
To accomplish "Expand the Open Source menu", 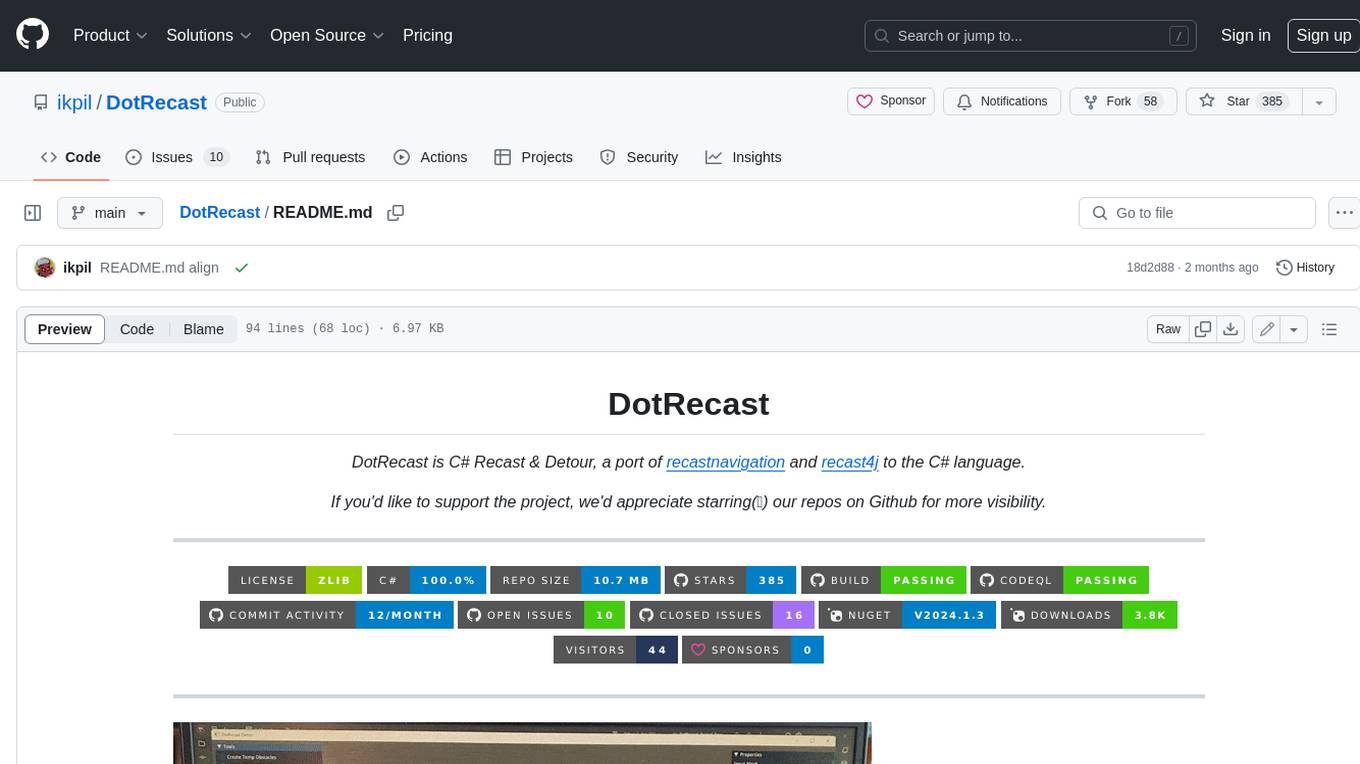I will point(327,35).
